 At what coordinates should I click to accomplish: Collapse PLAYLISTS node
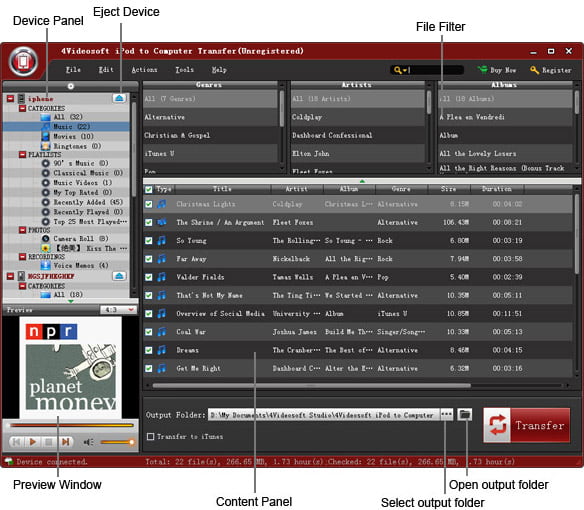pos(22,154)
